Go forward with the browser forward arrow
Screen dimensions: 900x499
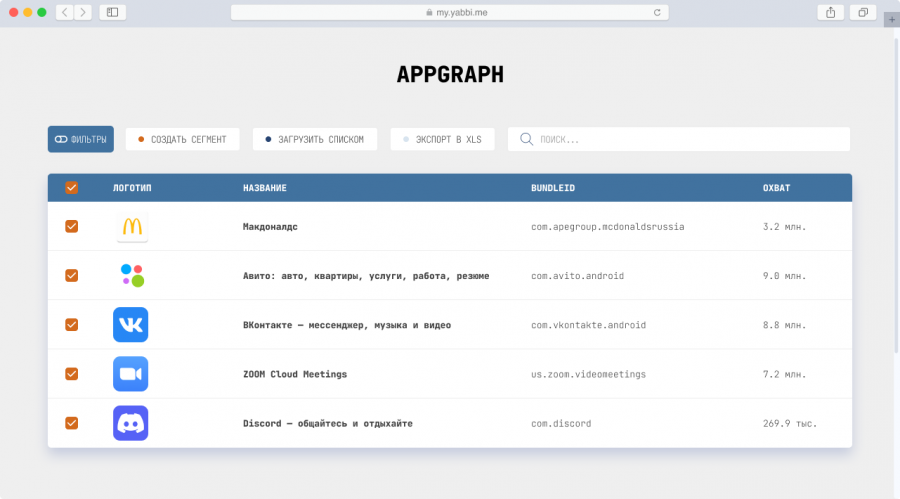point(83,12)
